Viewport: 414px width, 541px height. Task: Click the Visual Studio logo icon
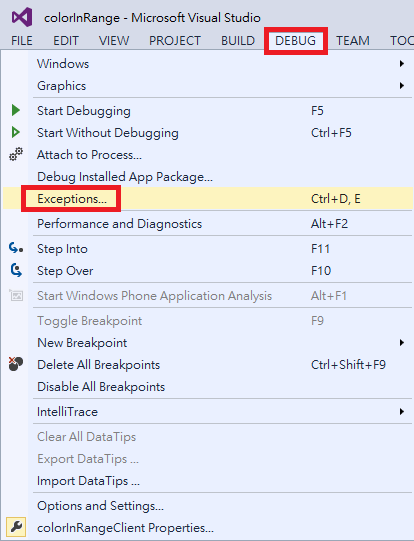coord(22,17)
